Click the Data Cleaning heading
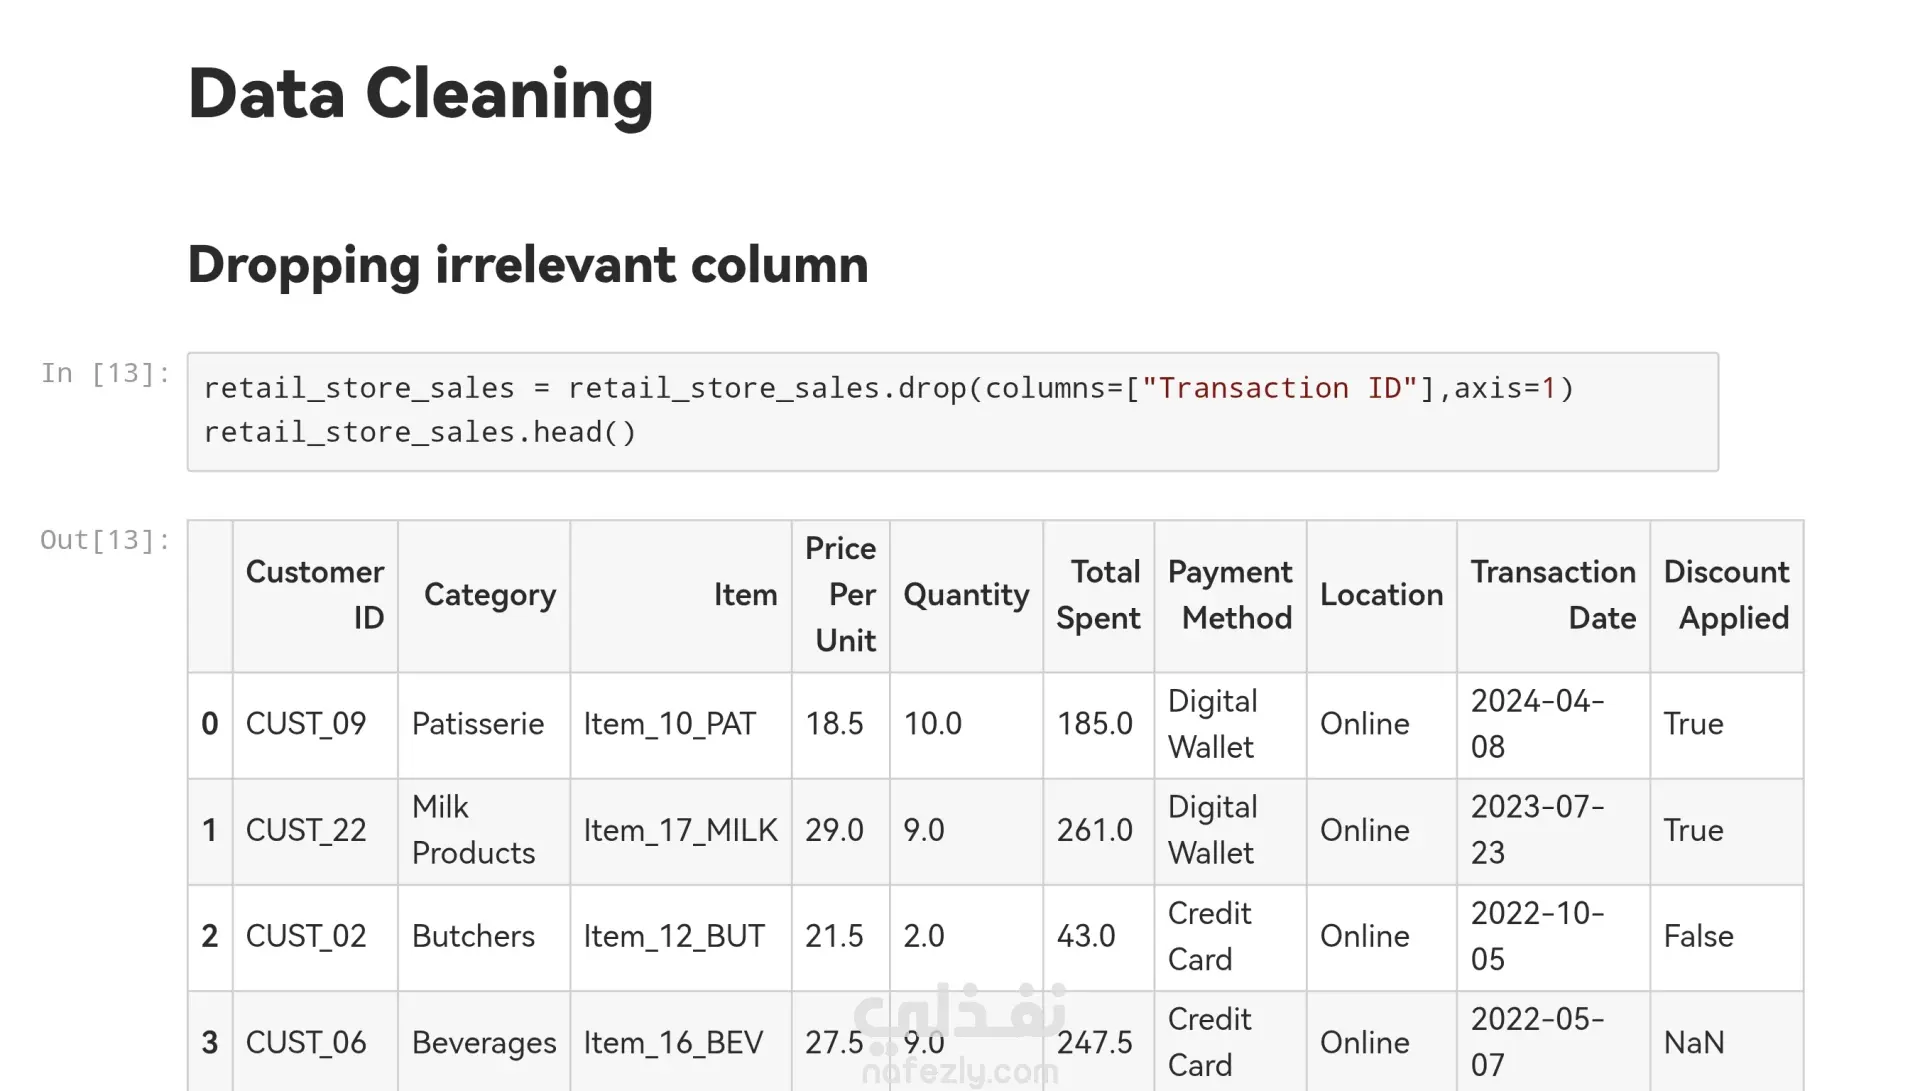1920x1091 pixels. (x=420, y=94)
